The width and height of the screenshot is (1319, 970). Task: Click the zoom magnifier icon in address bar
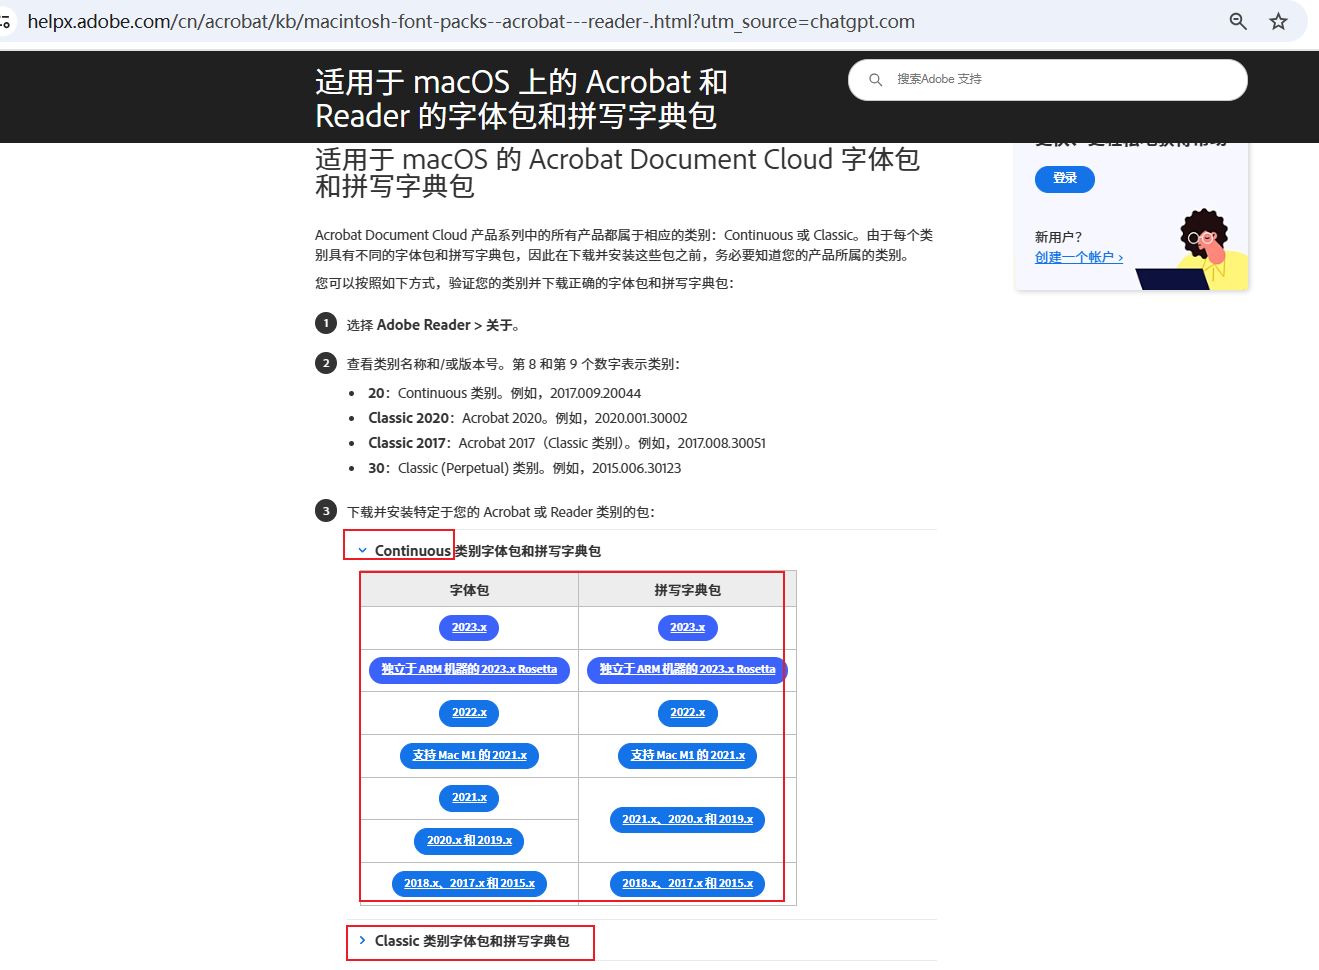pos(1238,21)
